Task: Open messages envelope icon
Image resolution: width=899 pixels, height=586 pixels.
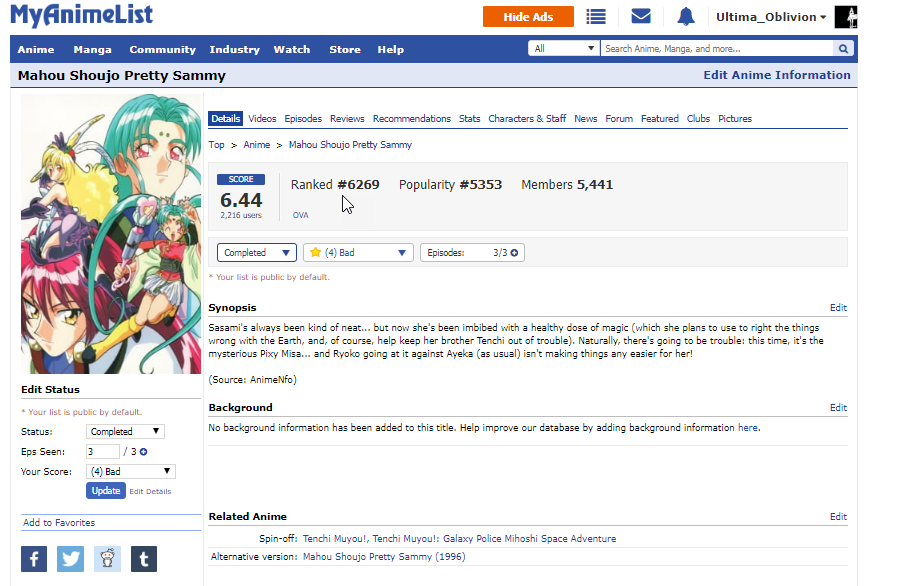Action: click(640, 16)
